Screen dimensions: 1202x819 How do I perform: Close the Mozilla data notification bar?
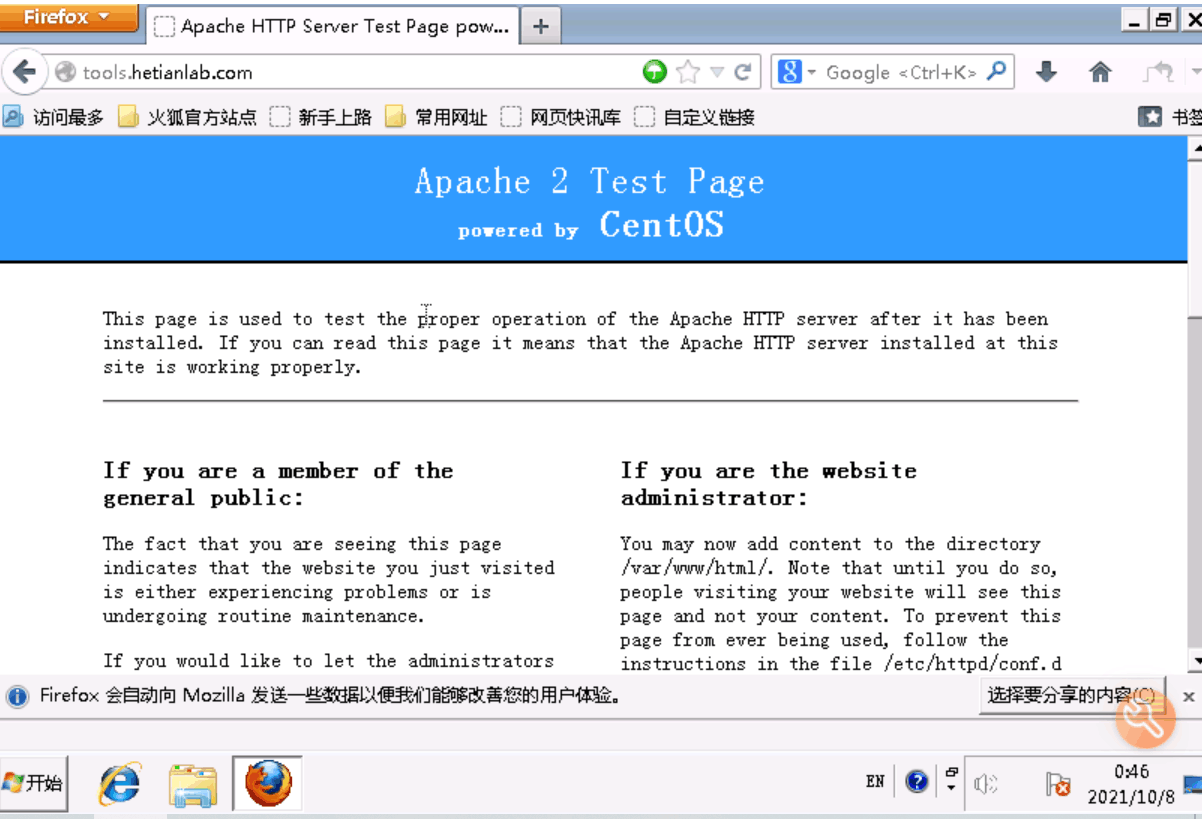pyautogui.click(x=1188, y=696)
